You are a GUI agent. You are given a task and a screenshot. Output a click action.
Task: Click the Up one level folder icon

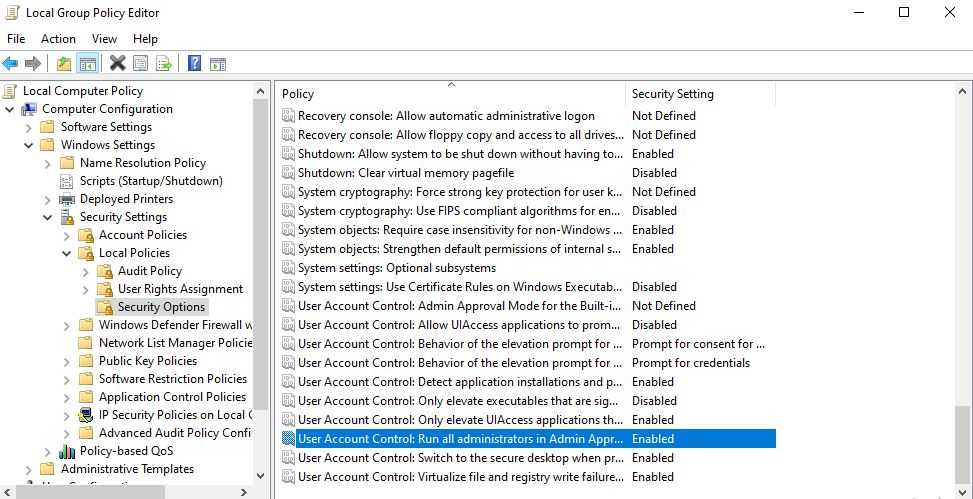64,64
